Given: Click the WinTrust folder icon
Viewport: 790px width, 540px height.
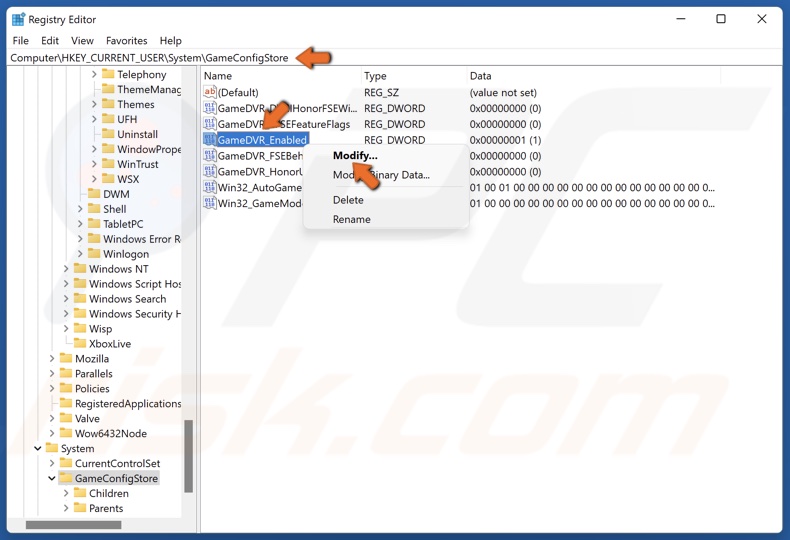Looking at the screenshot, I should tap(108, 164).
